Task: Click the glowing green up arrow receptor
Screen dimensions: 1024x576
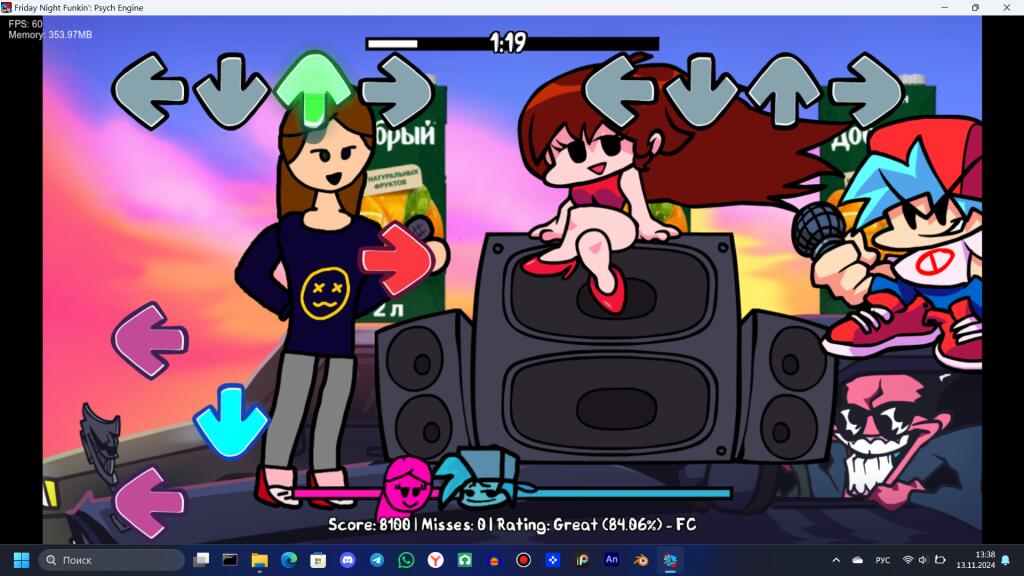Action: [313, 89]
